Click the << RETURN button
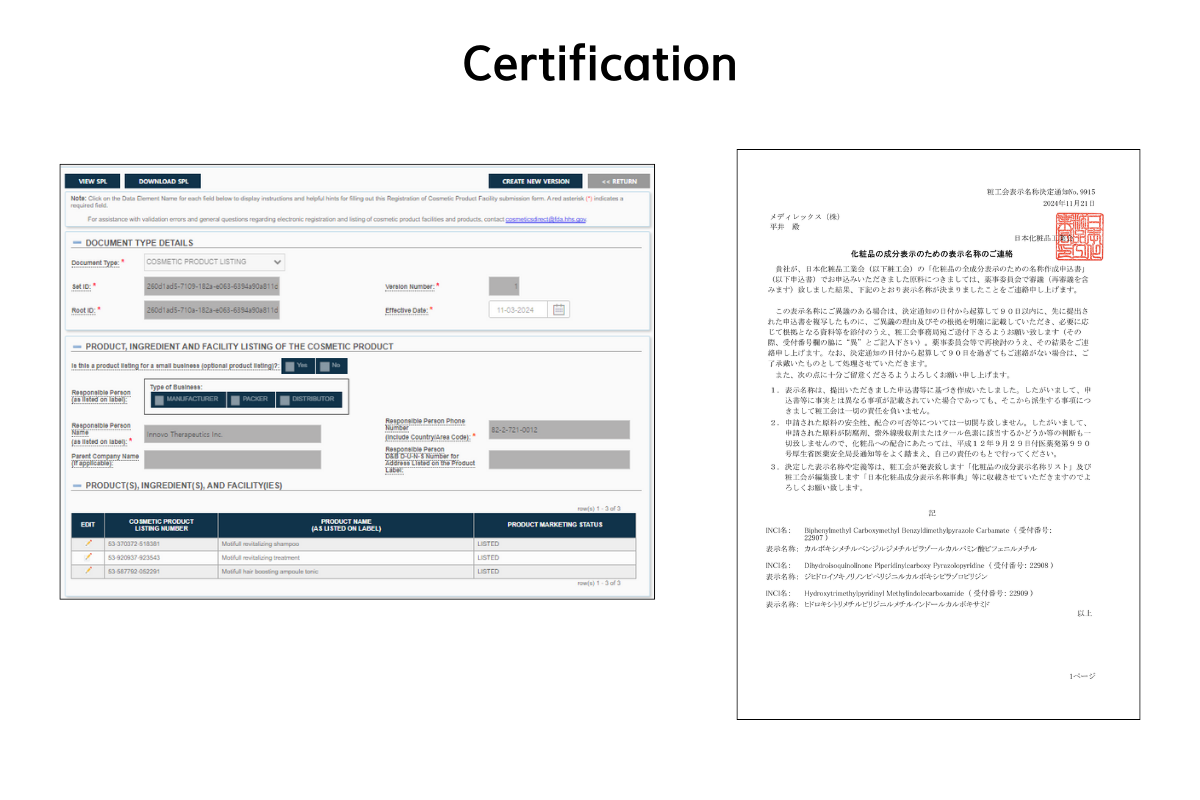 [619, 181]
